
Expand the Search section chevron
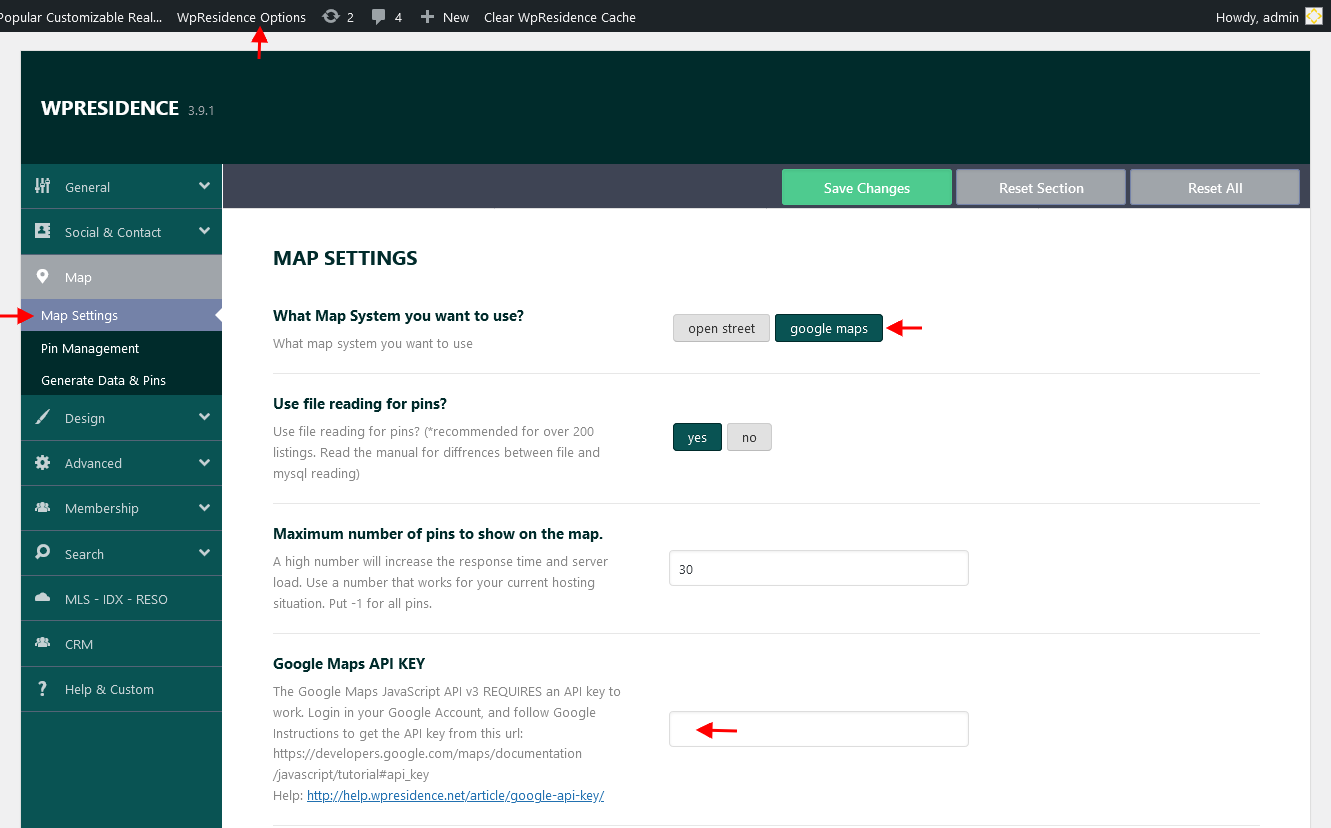204,553
